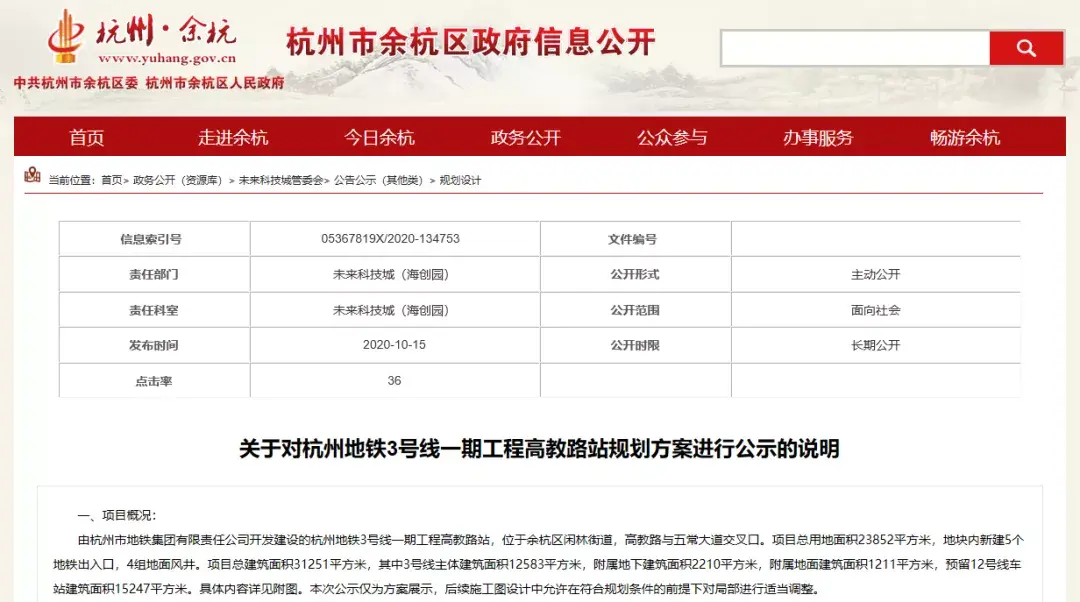The height and width of the screenshot is (602, 1080).
Task: Click the 首页 breadcrumb link
Action: click(x=111, y=181)
